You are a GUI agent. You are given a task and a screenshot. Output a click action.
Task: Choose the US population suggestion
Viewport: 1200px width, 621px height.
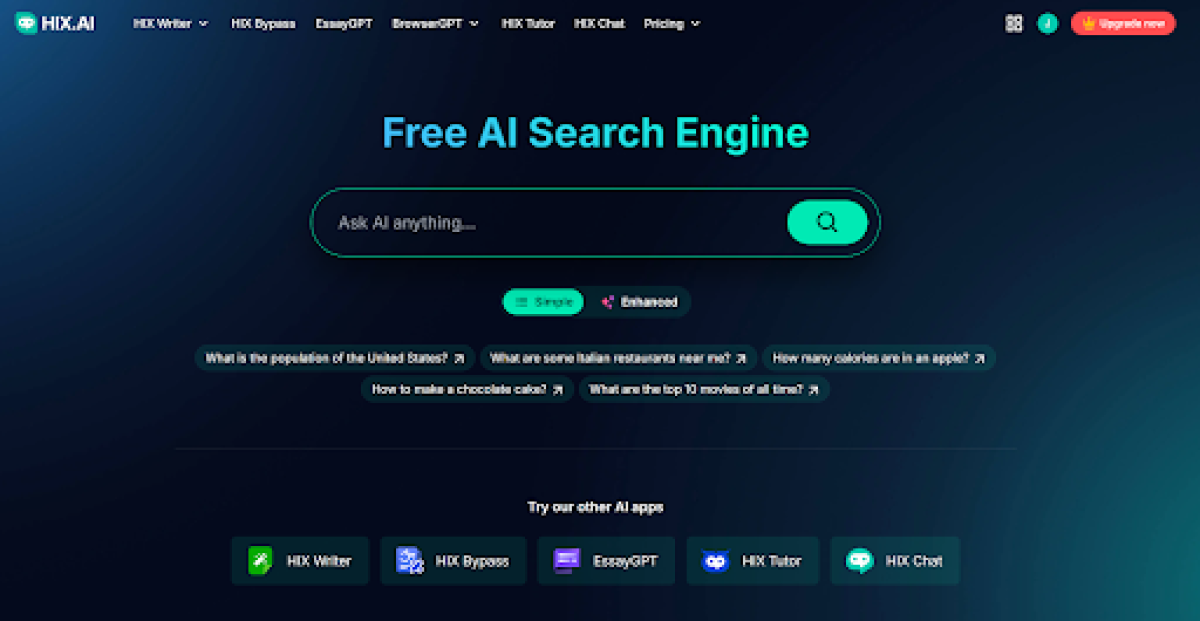click(335, 358)
